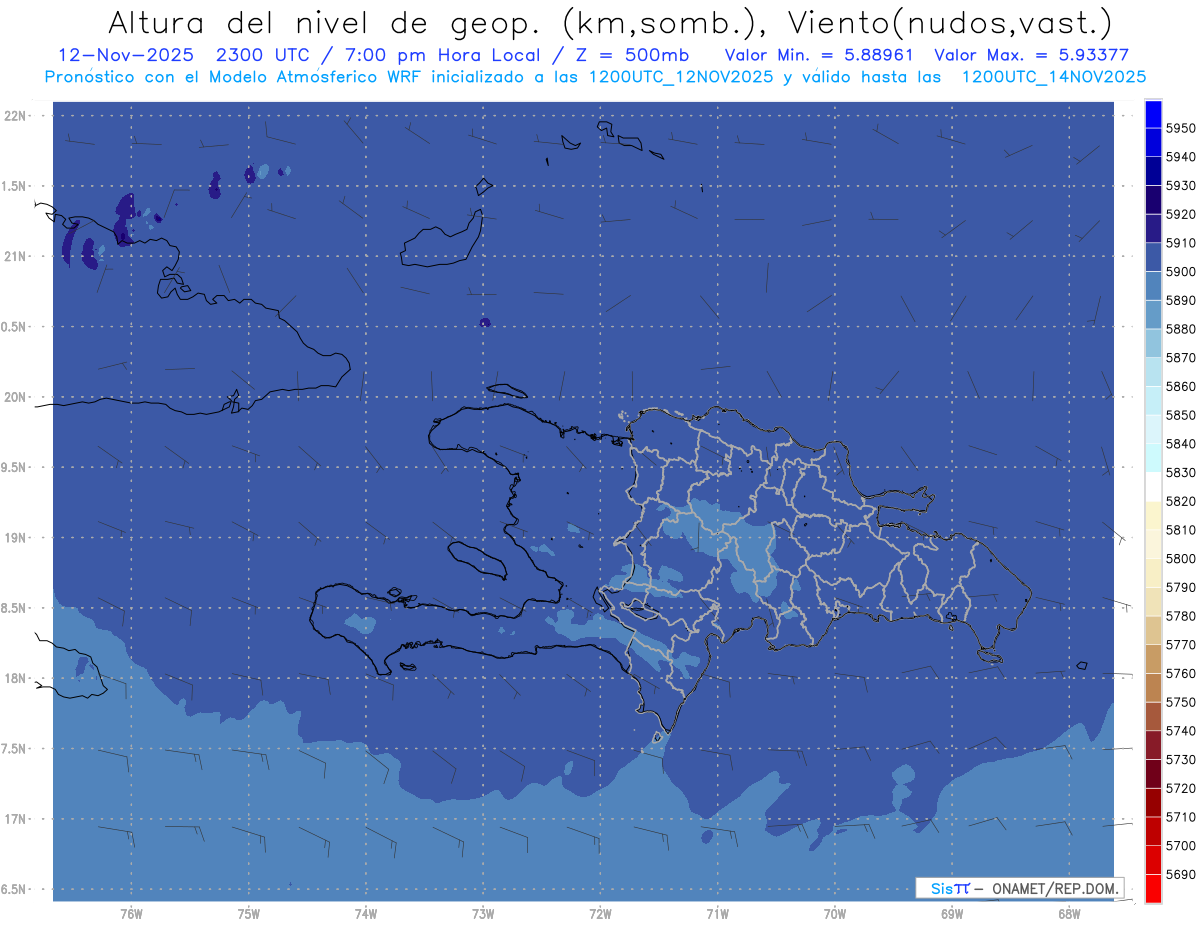The width and height of the screenshot is (1200, 927).
Task: Click the '18N' latitude label
Action: (14, 678)
